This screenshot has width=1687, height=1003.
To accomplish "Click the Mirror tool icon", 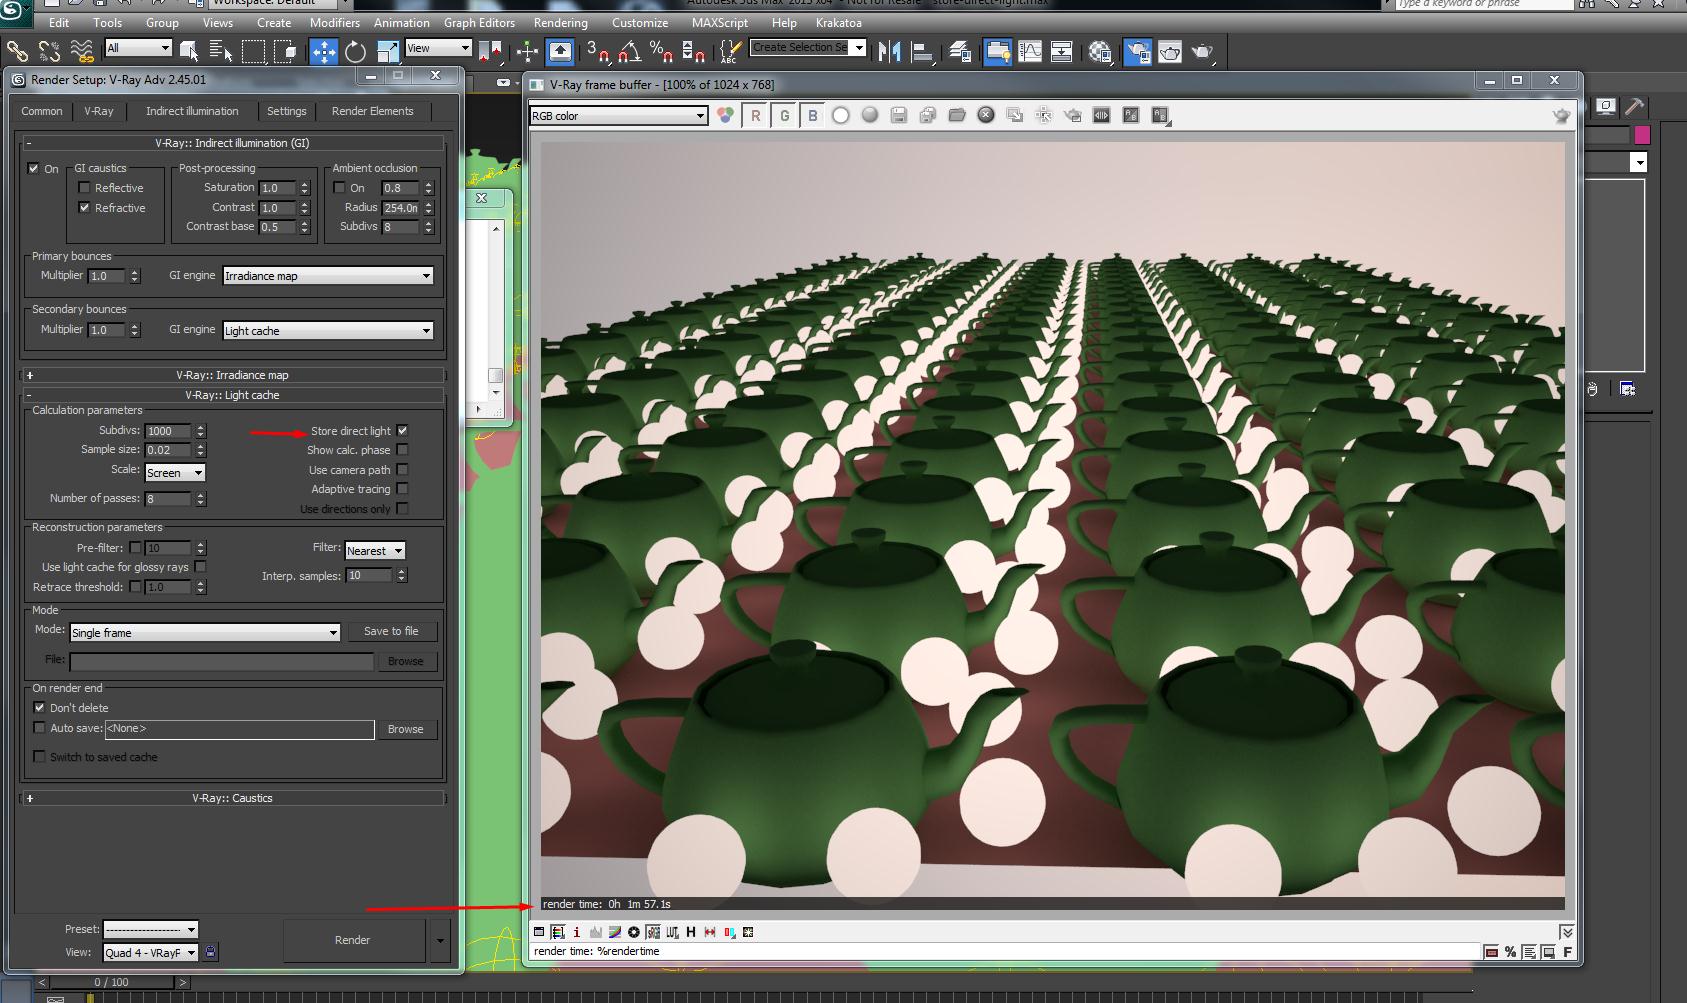I will tap(890, 51).
